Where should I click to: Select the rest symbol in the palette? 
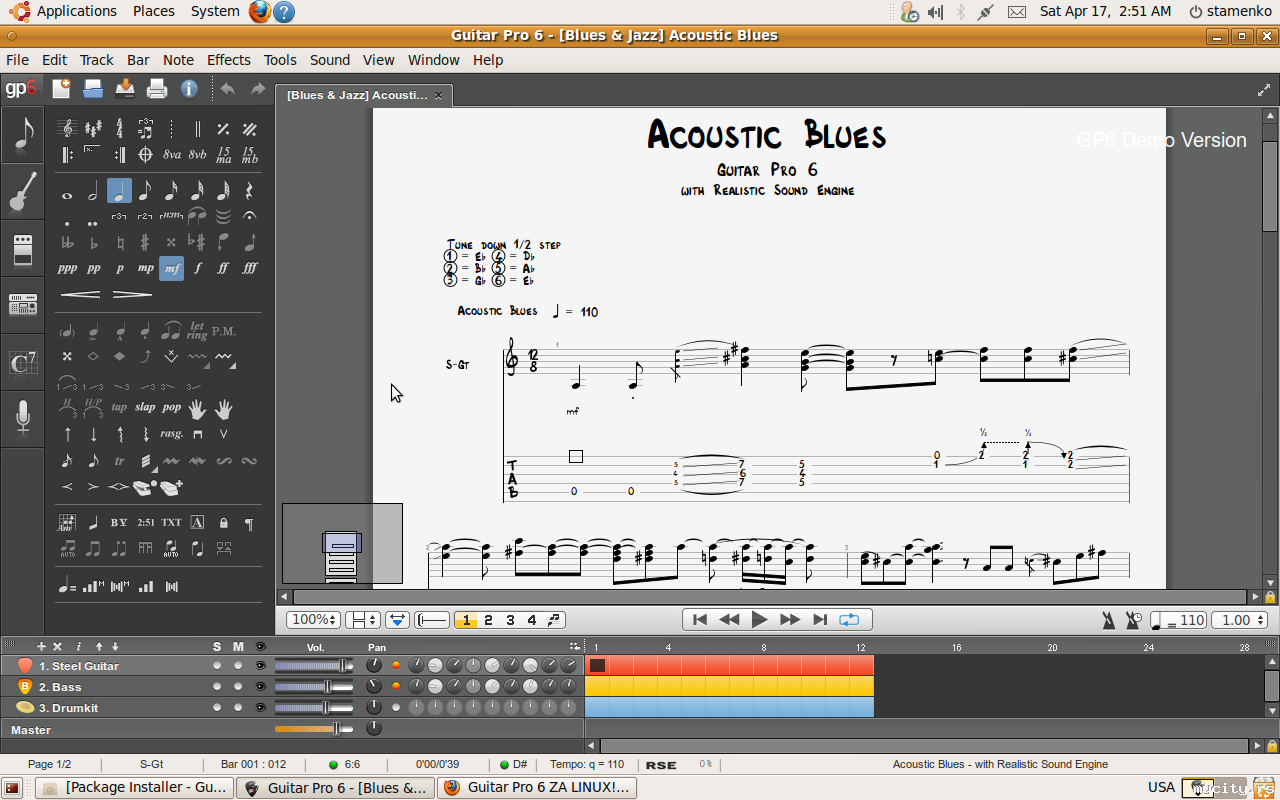click(249, 191)
